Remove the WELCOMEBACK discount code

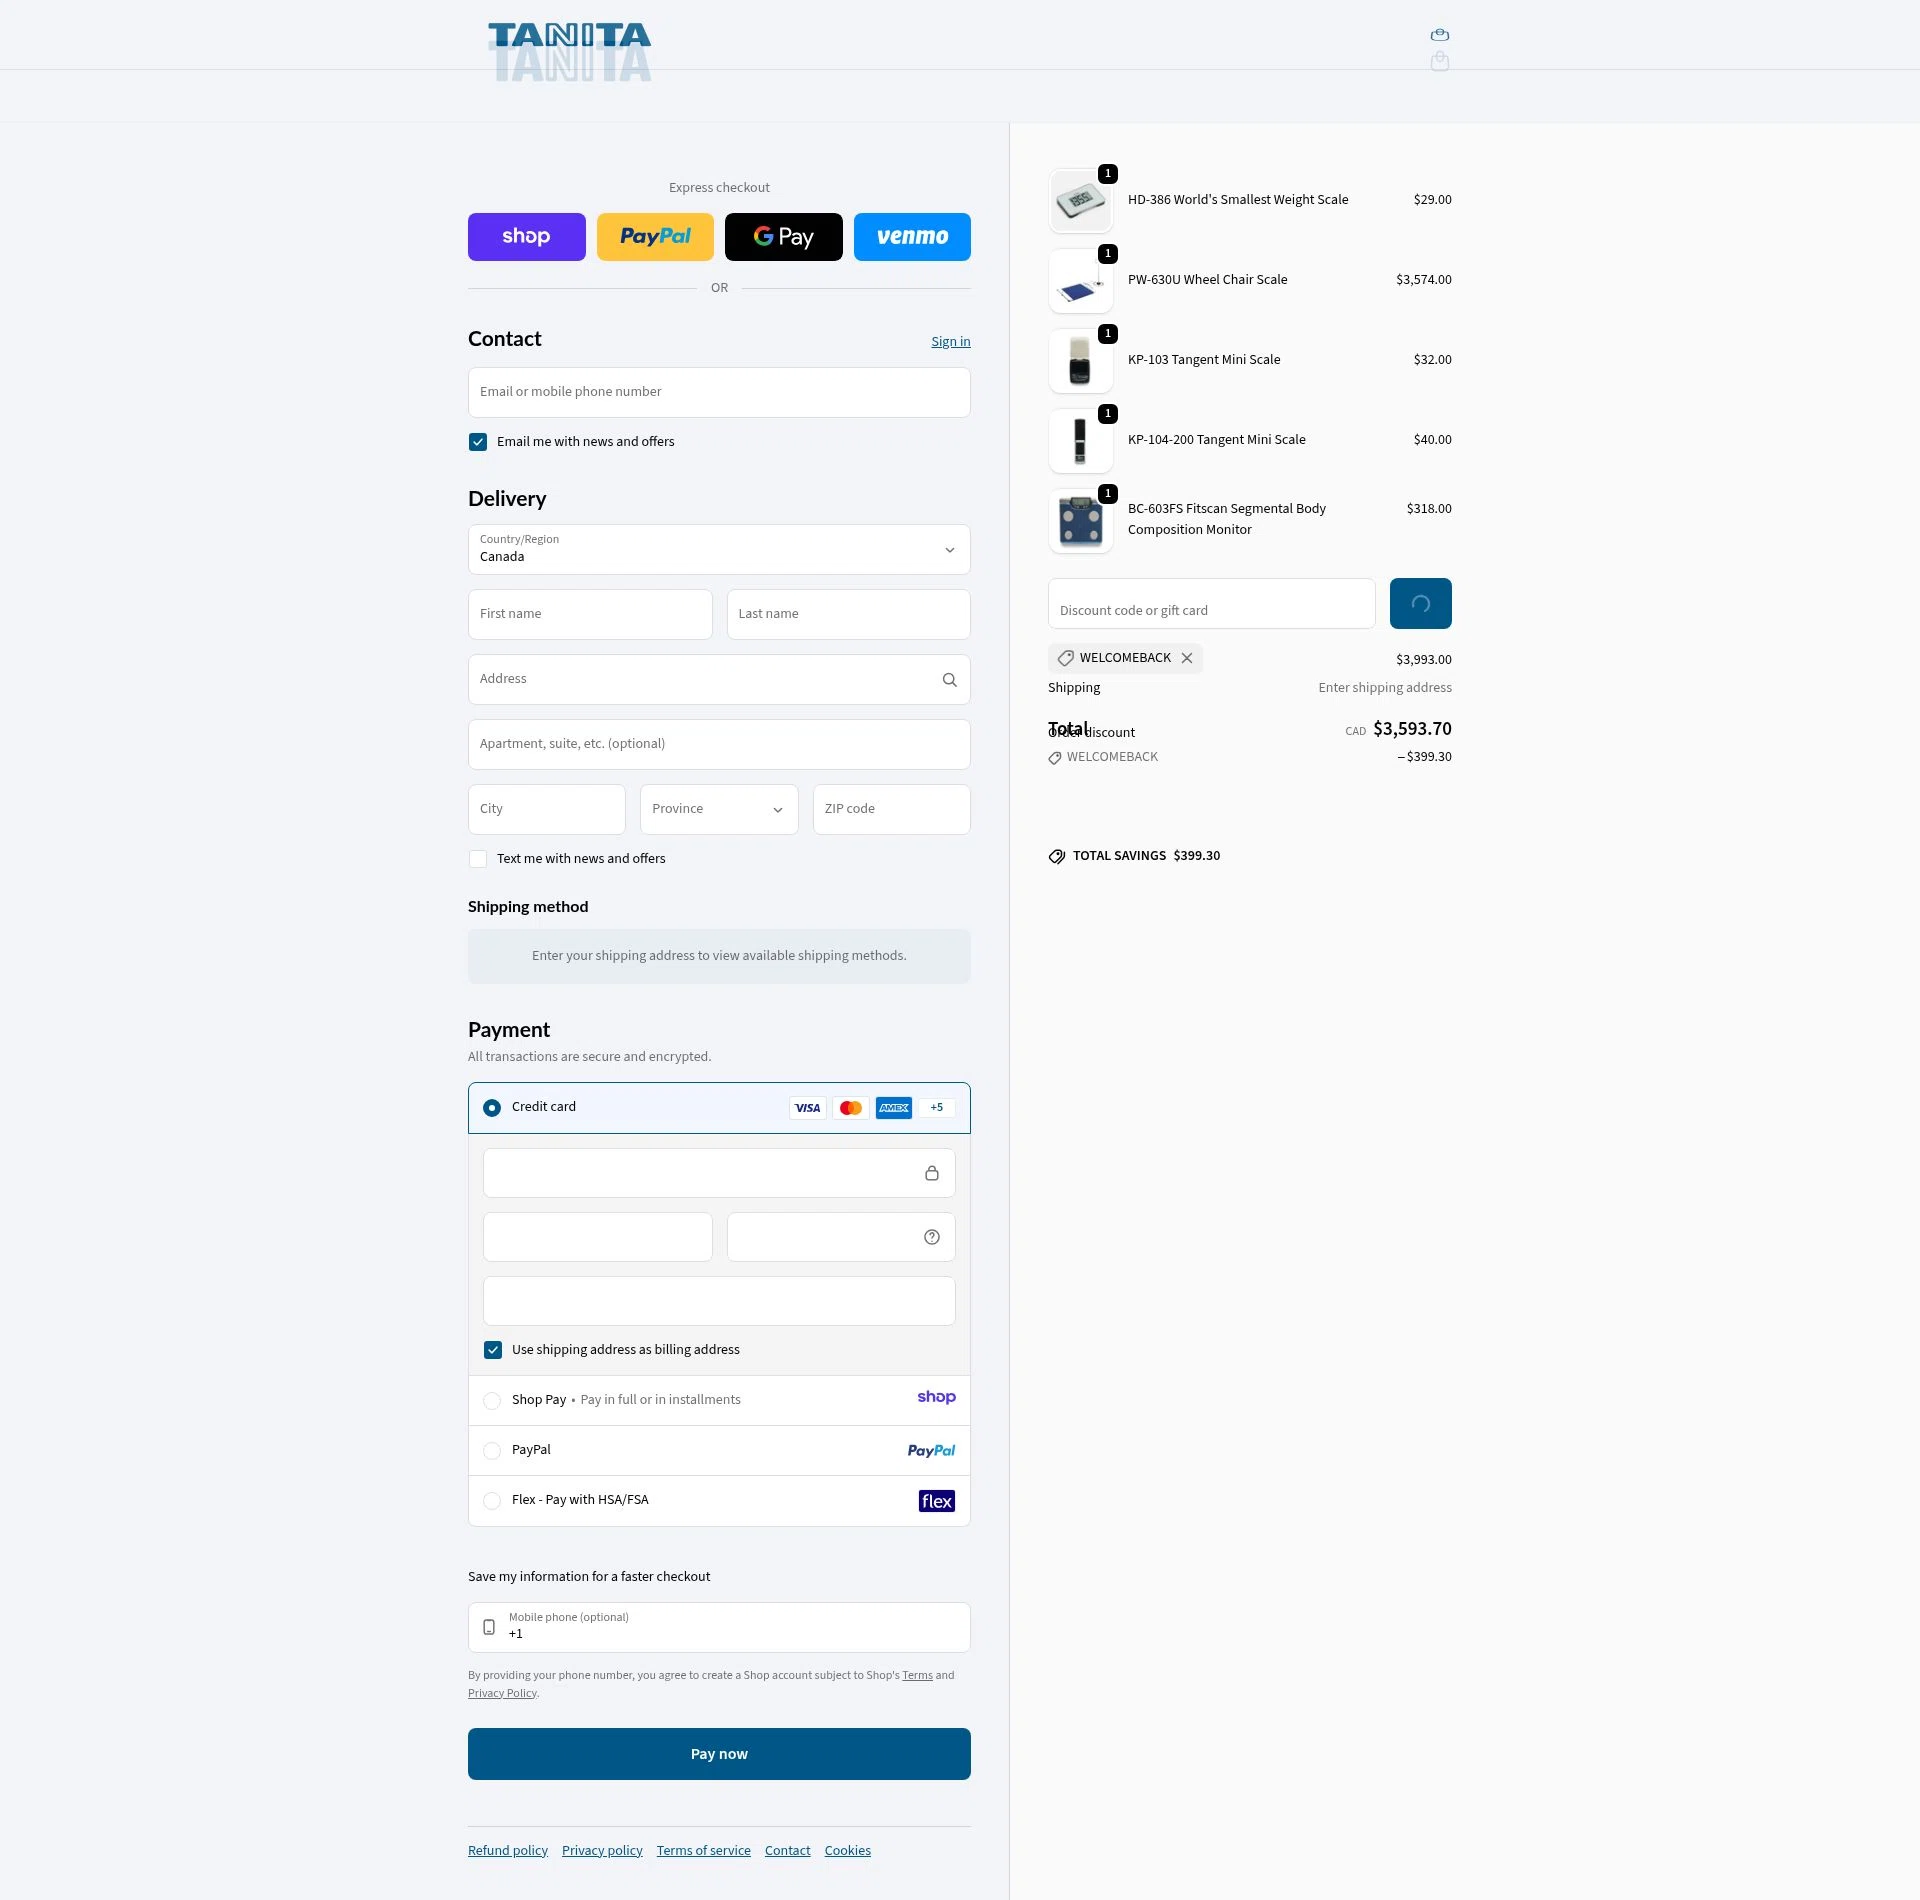tap(1187, 658)
